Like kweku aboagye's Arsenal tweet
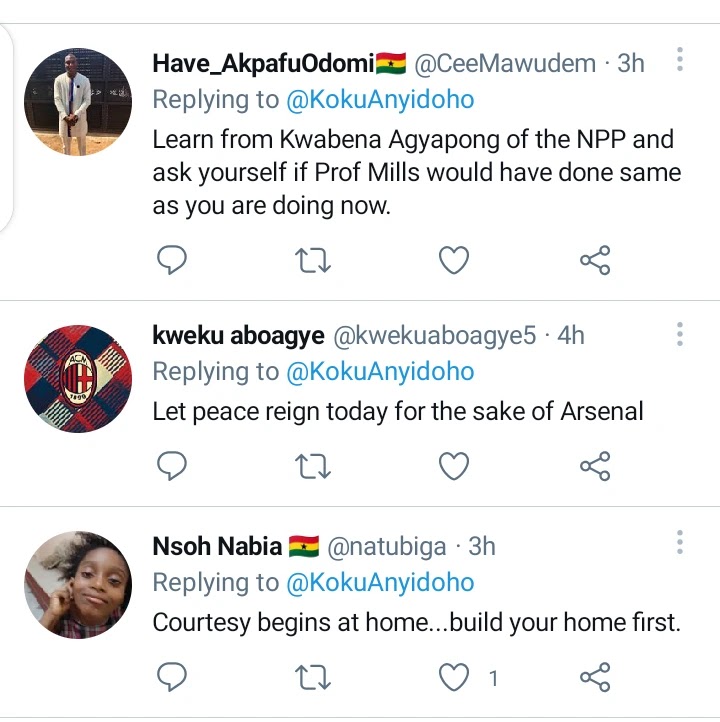 [x=455, y=466]
